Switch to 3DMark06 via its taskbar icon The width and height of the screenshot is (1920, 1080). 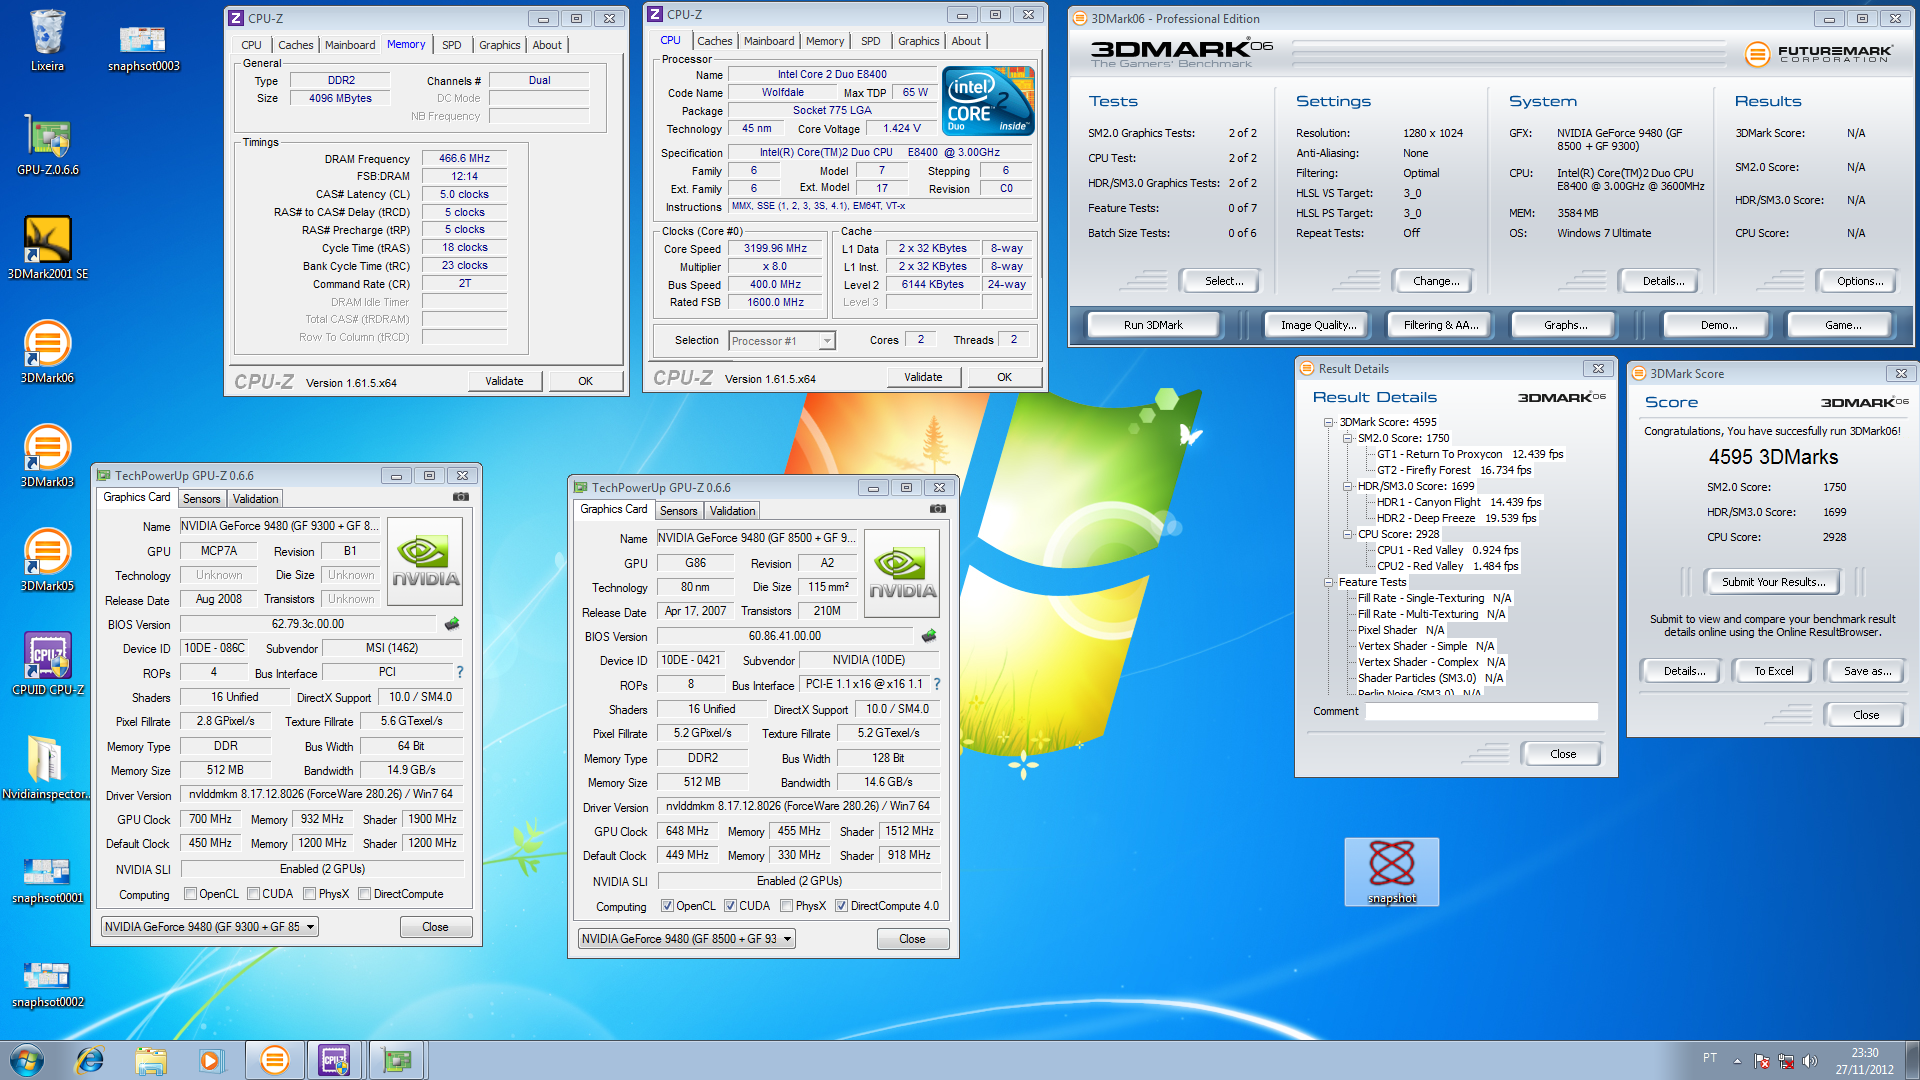click(274, 1060)
